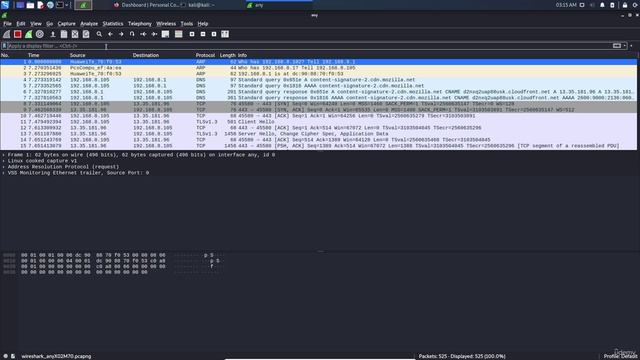Expand VSS Monitoring Ethernet trailer row
640x360 pixels.
point(4,173)
